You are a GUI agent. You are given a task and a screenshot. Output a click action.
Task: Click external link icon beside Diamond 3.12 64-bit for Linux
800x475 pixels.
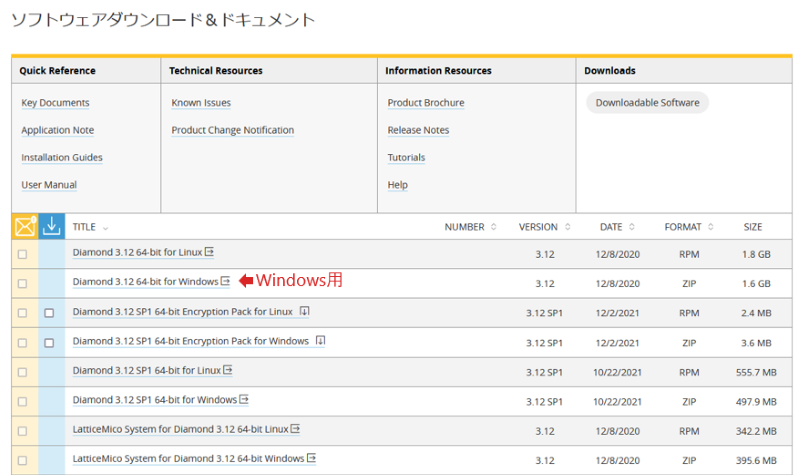[209, 252]
